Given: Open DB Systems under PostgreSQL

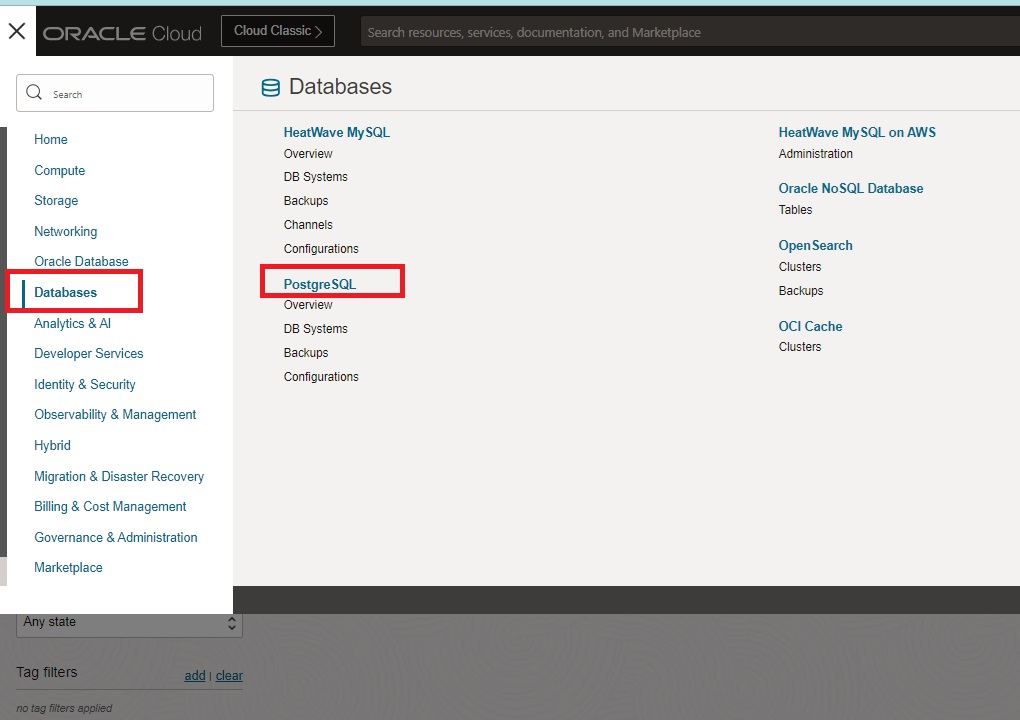Looking at the screenshot, I should coord(315,329).
